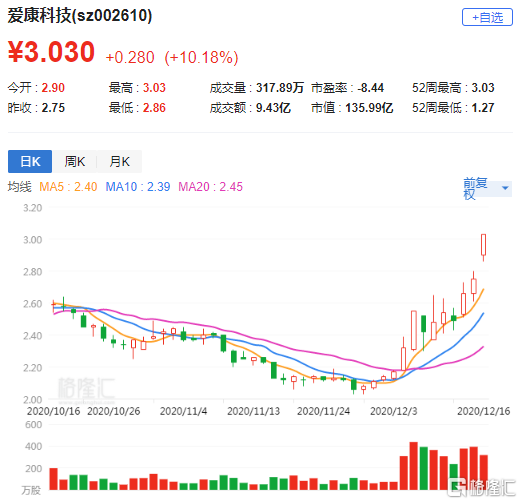
Task: Click the percent change (+10.18%)
Action: (x=201, y=57)
